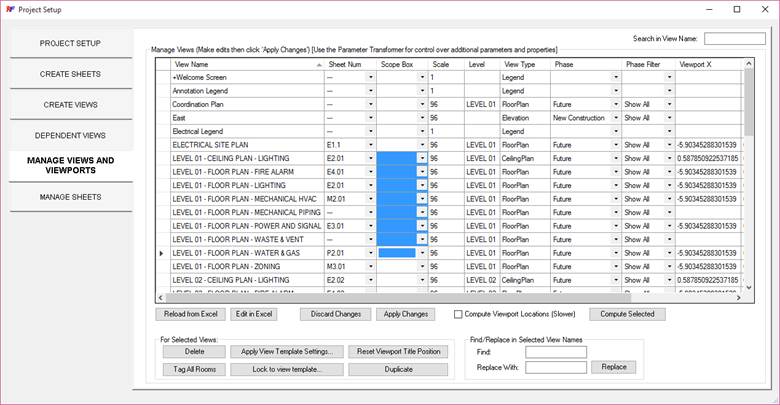Open Edit in Excel

[254, 314]
